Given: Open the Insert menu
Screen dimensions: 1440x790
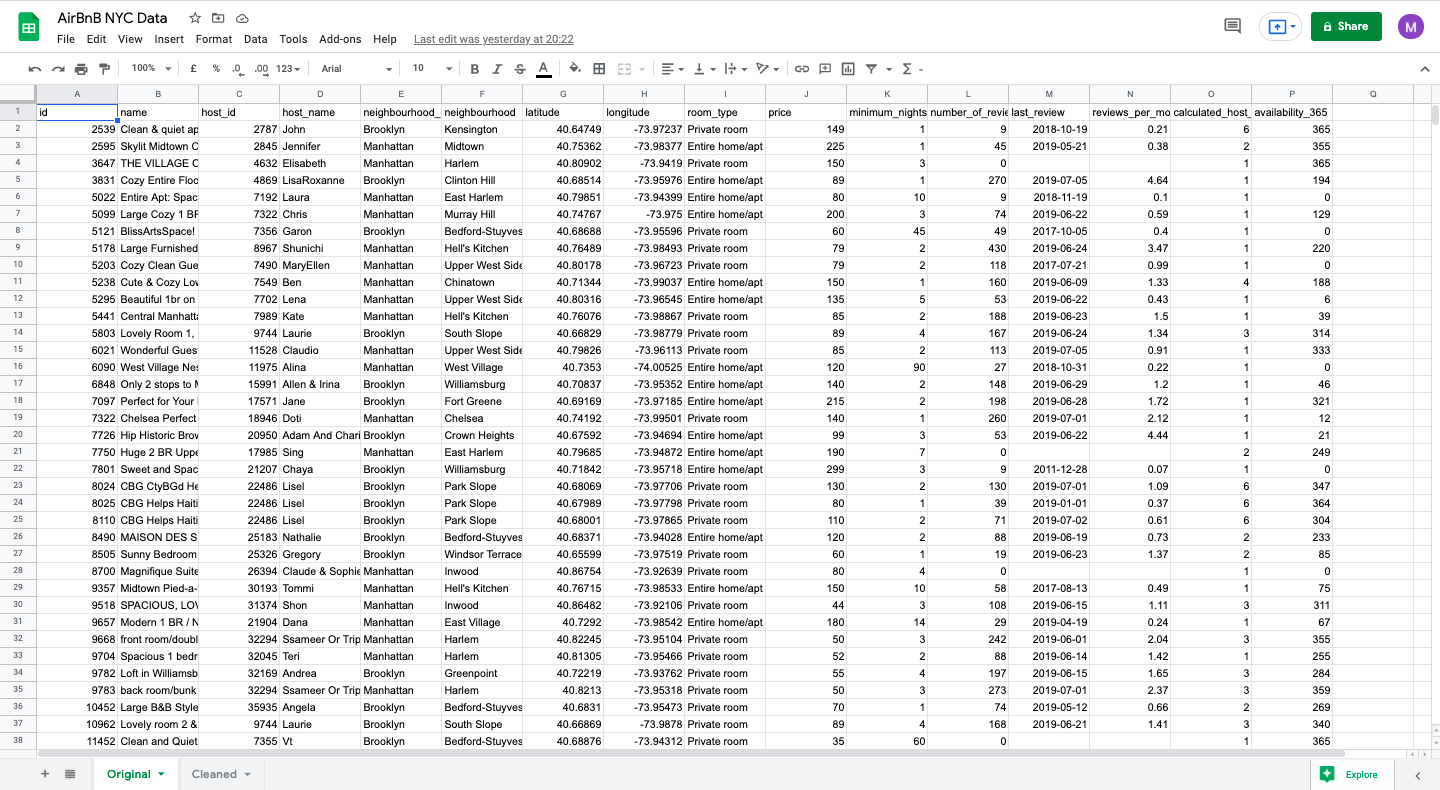Looking at the screenshot, I should tap(169, 39).
